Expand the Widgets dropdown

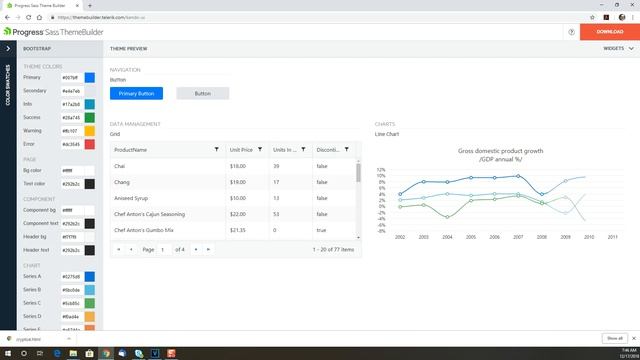click(x=618, y=49)
